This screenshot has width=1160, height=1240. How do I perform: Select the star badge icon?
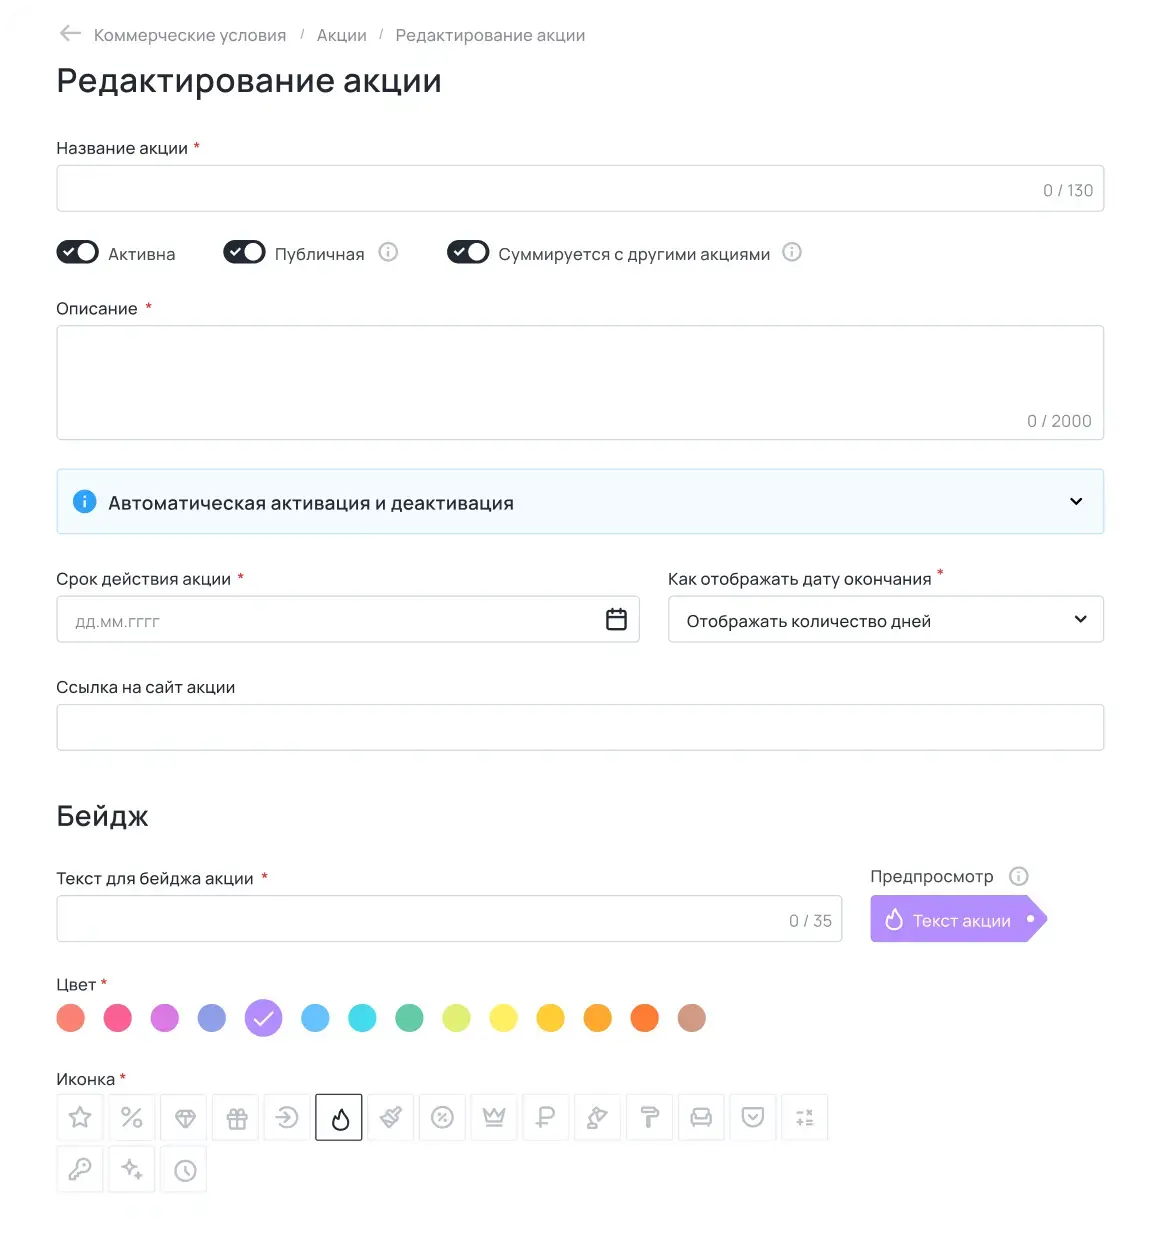coord(80,1117)
